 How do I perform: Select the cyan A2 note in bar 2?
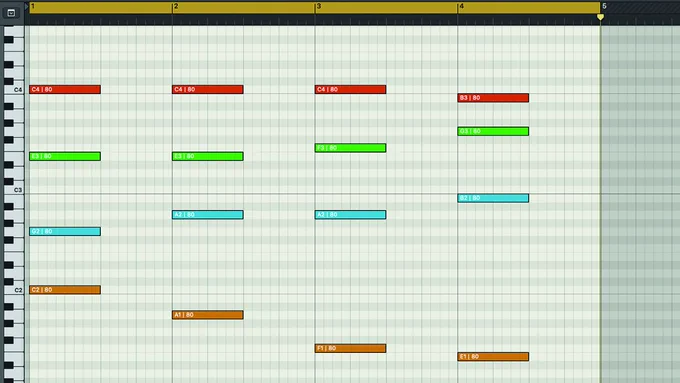click(208, 215)
